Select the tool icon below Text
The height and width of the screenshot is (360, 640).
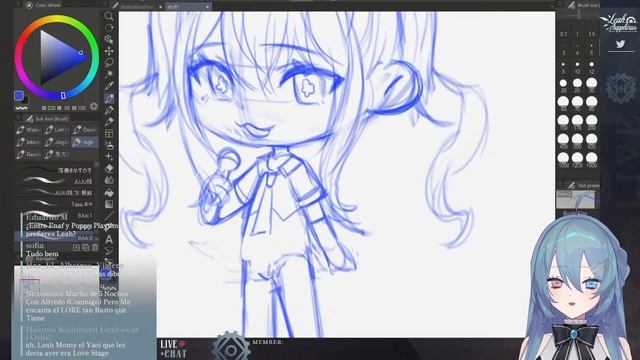(109, 251)
